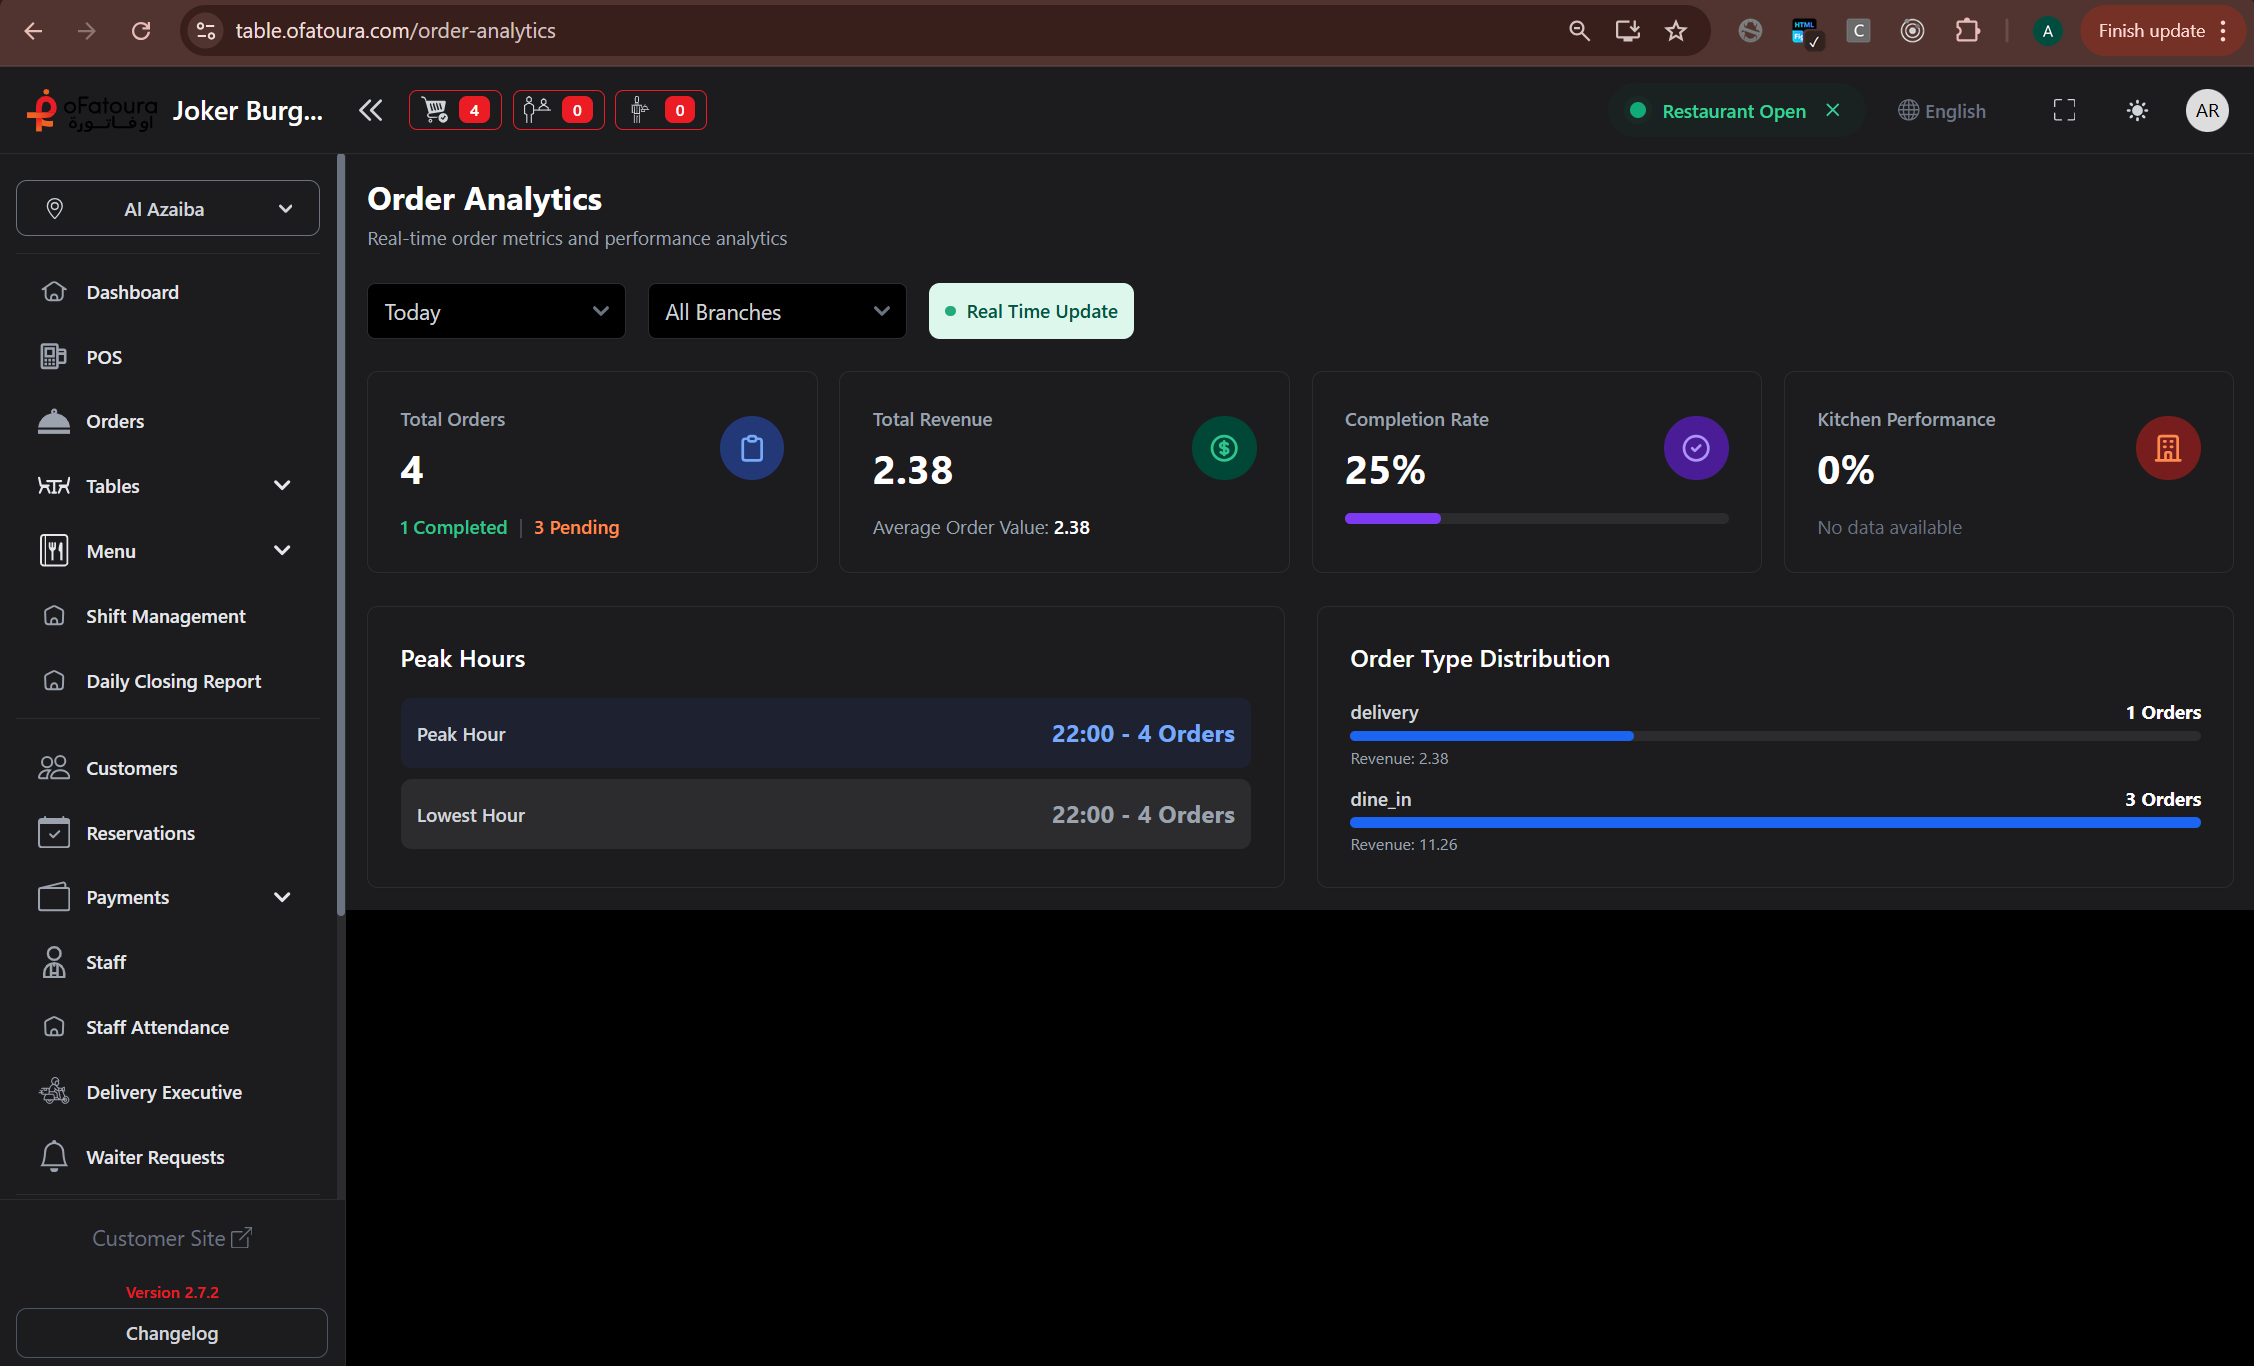
Task: Check pending waiter requests counter
Action: 661,110
